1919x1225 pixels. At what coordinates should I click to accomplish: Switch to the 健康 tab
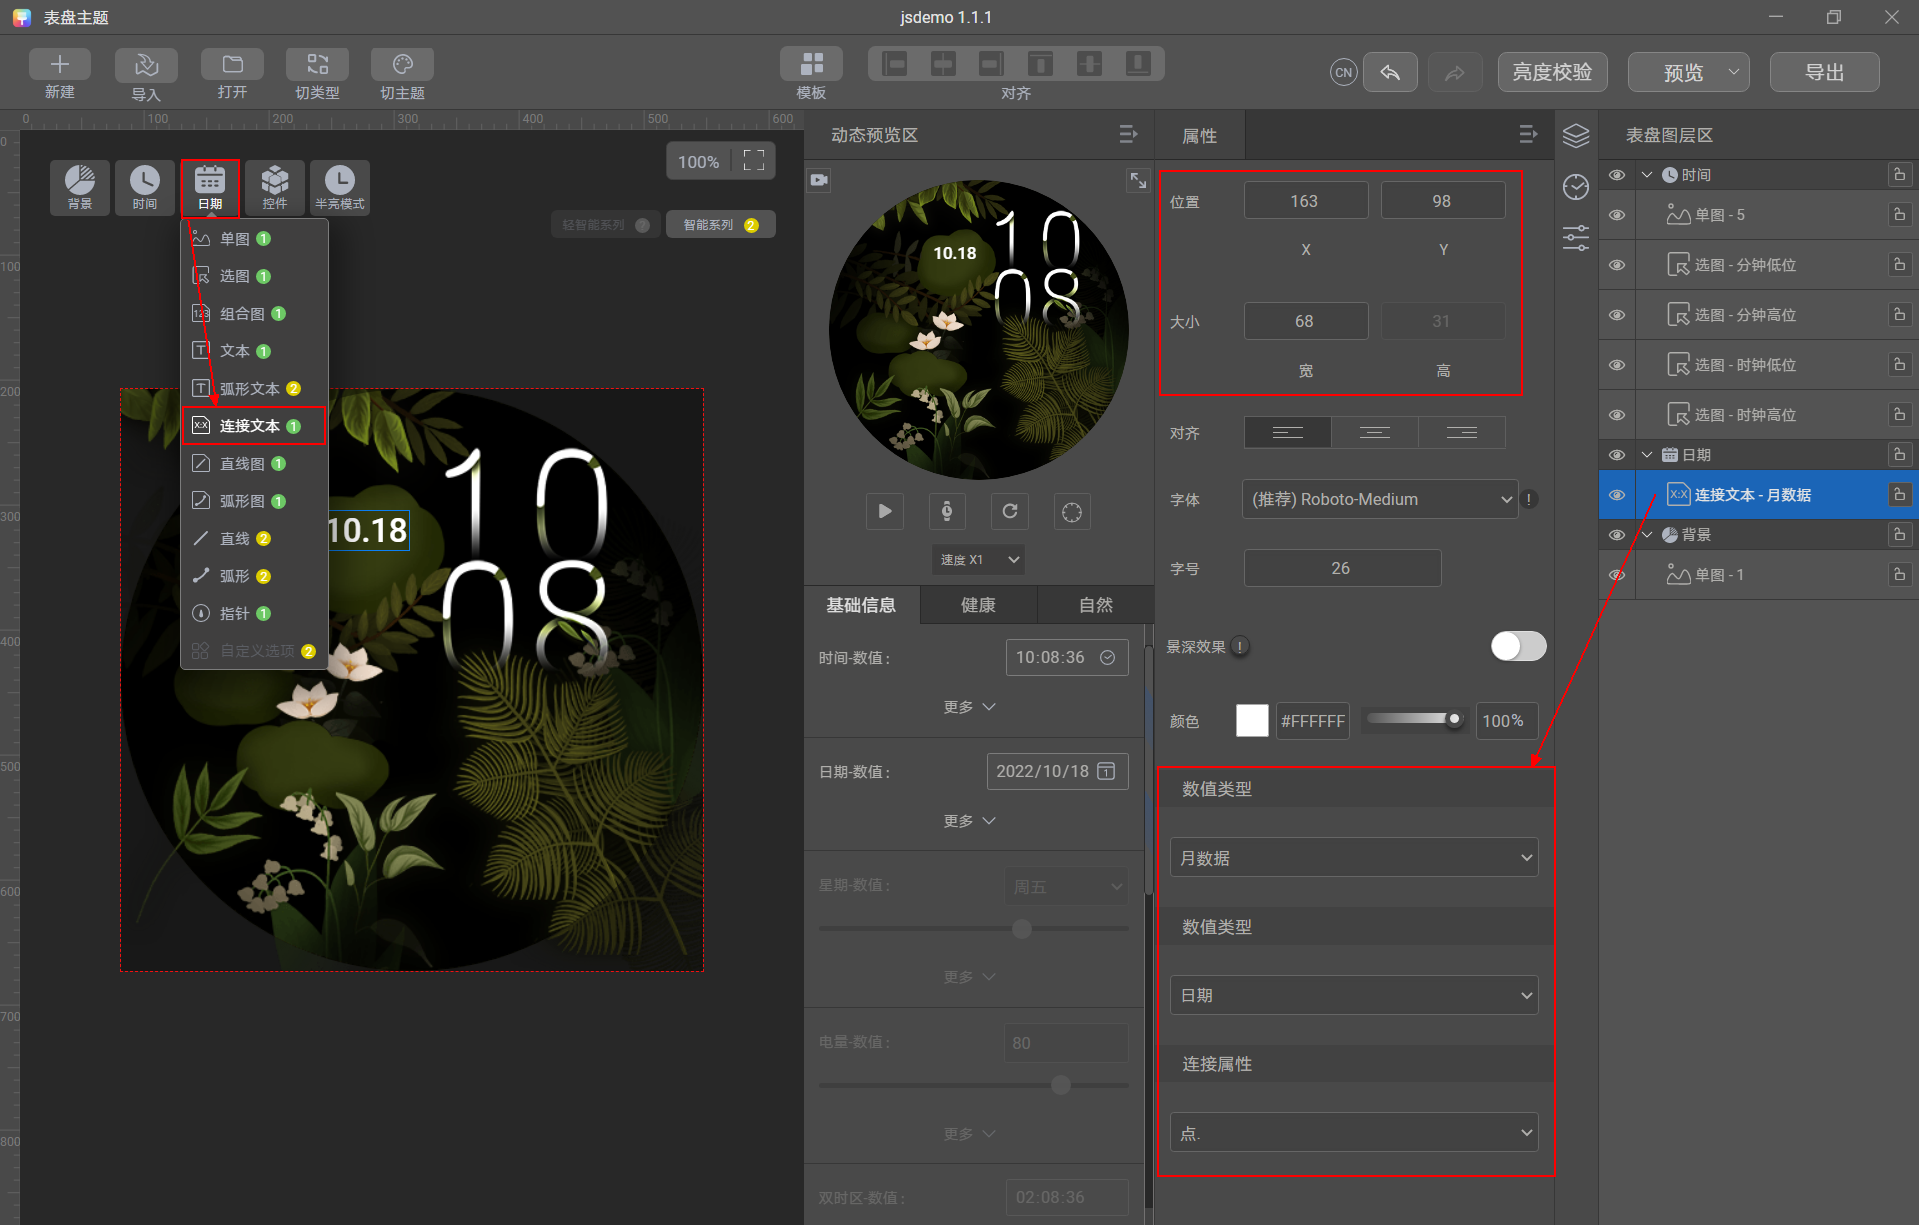point(978,605)
